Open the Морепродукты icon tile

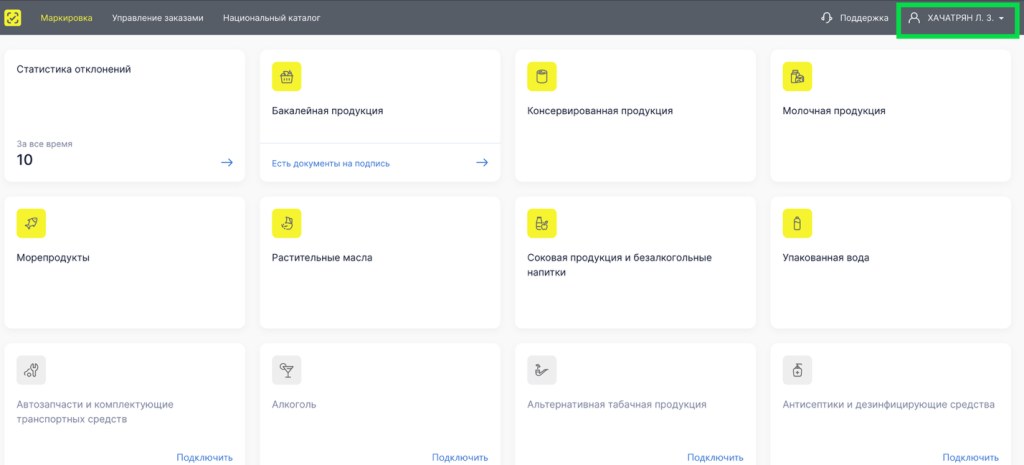point(31,224)
